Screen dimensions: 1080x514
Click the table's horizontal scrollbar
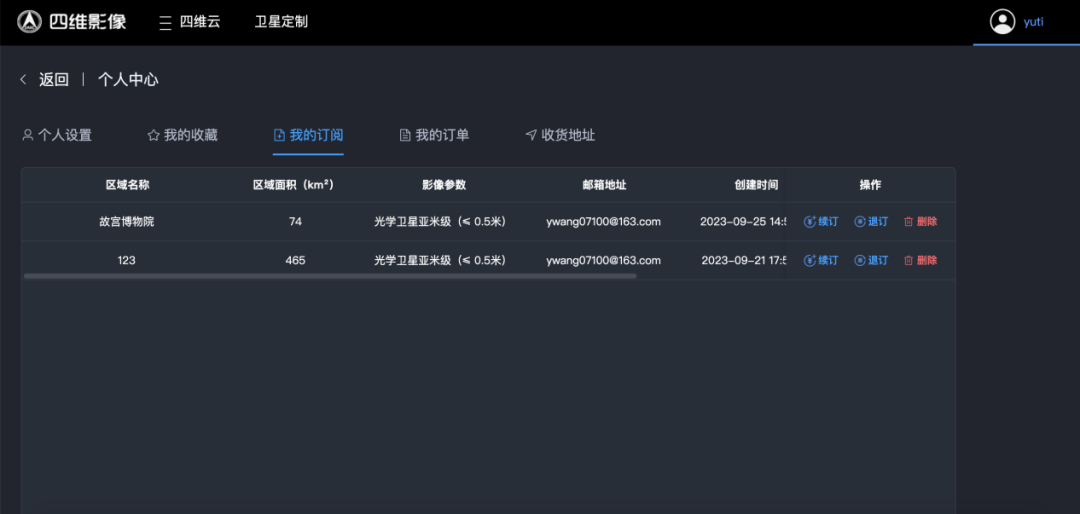pyautogui.click(x=330, y=276)
